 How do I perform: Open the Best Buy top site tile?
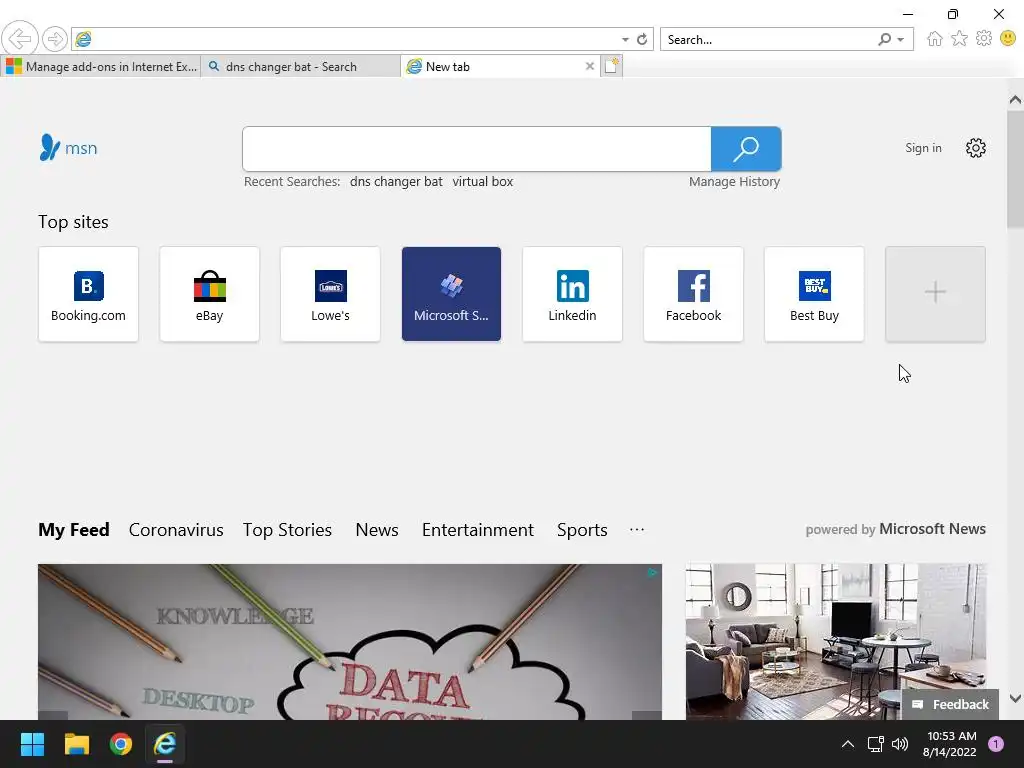814,294
